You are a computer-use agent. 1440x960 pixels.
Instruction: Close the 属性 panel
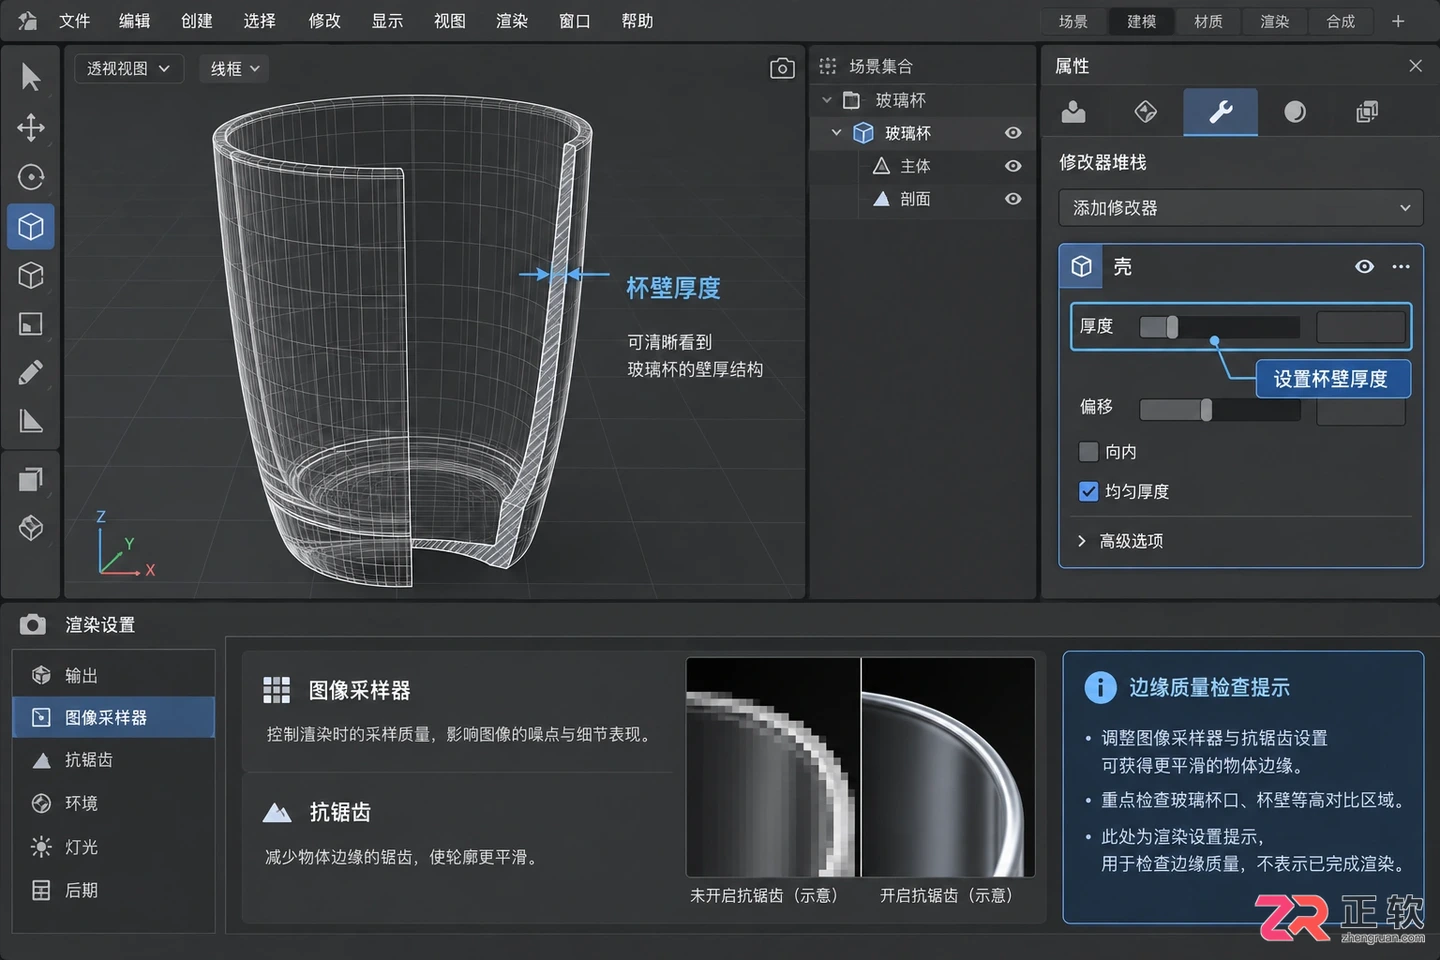pyautogui.click(x=1415, y=66)
